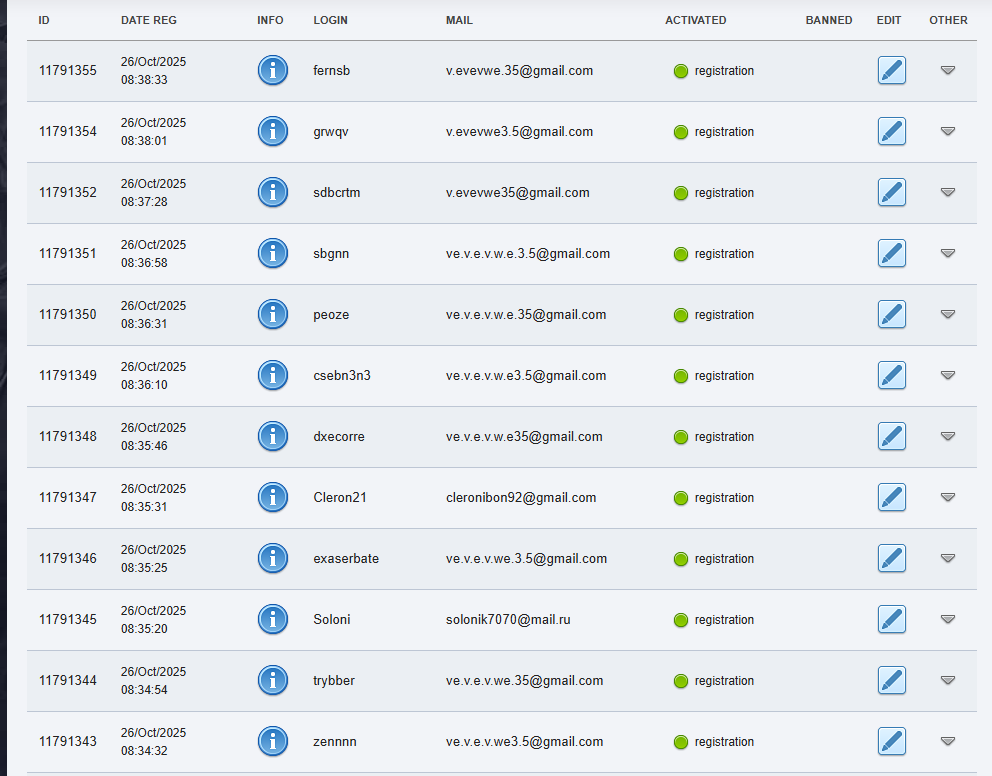The width and height of the screenshot is (992, 776).
Task: Select email ve.v.e.v.we3.5@gmail.com
Action: click(x=524, y=742)
